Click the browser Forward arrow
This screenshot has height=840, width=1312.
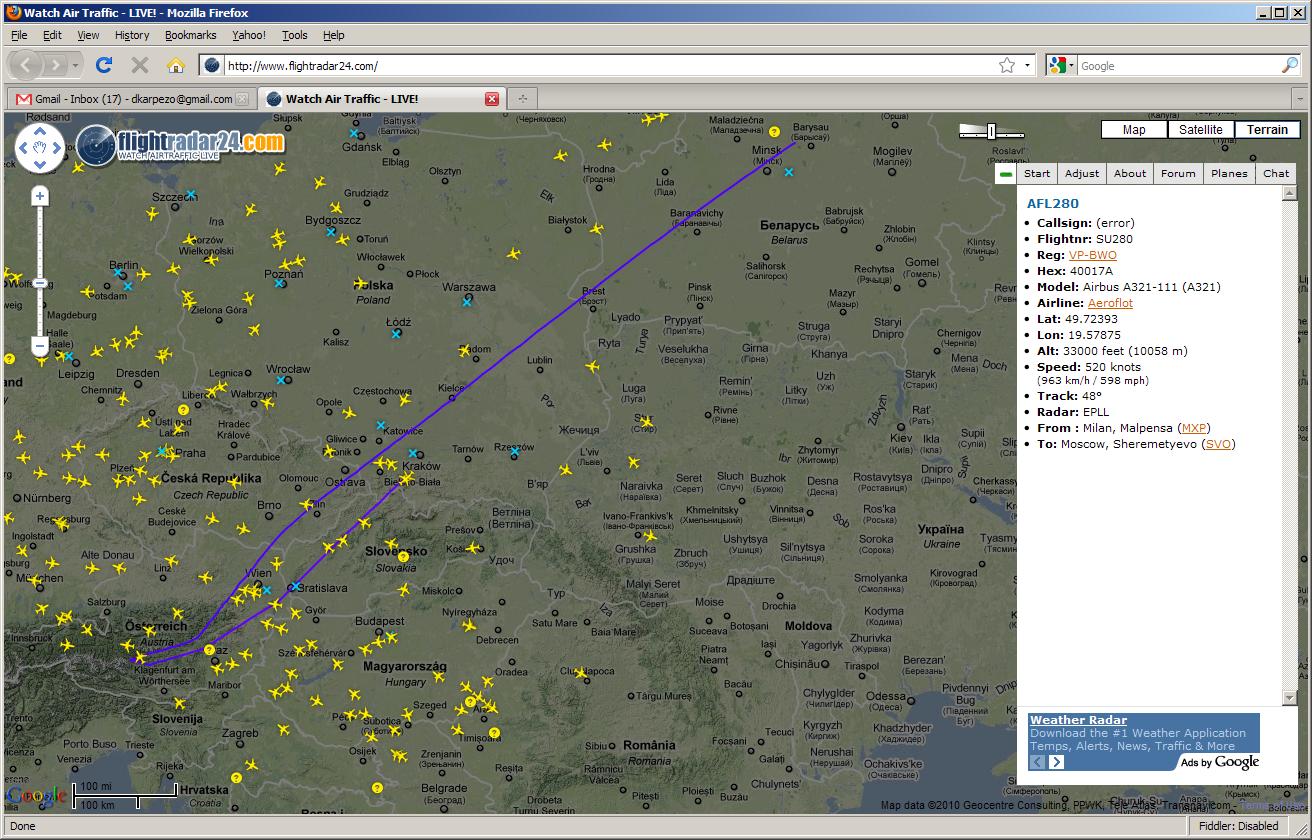(54, 66)
